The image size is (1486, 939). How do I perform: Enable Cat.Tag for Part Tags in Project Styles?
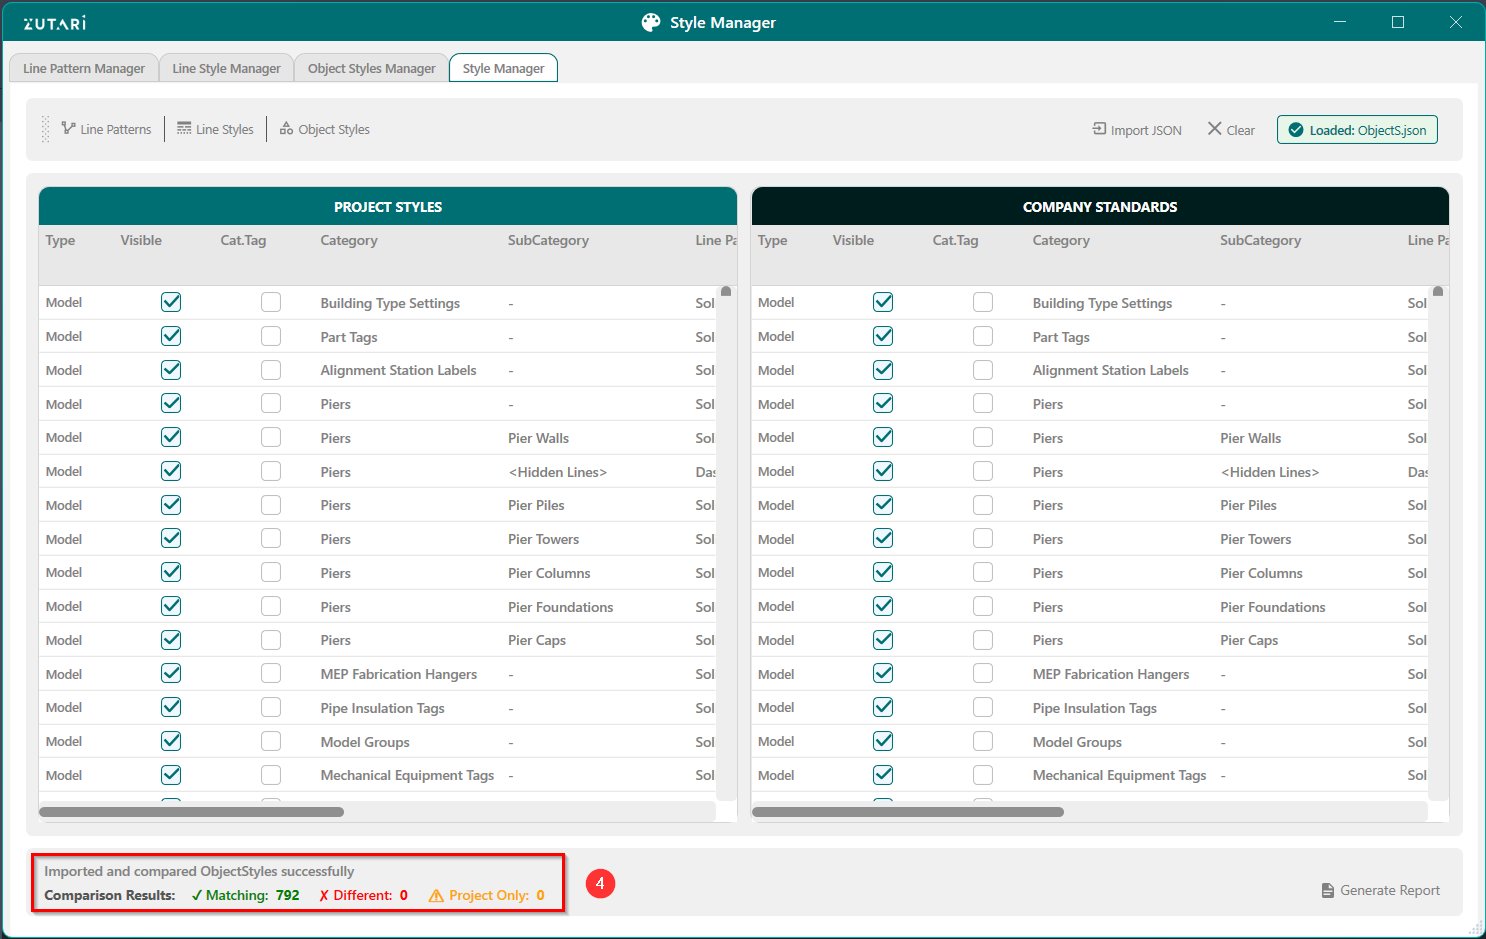pos(271,336)
